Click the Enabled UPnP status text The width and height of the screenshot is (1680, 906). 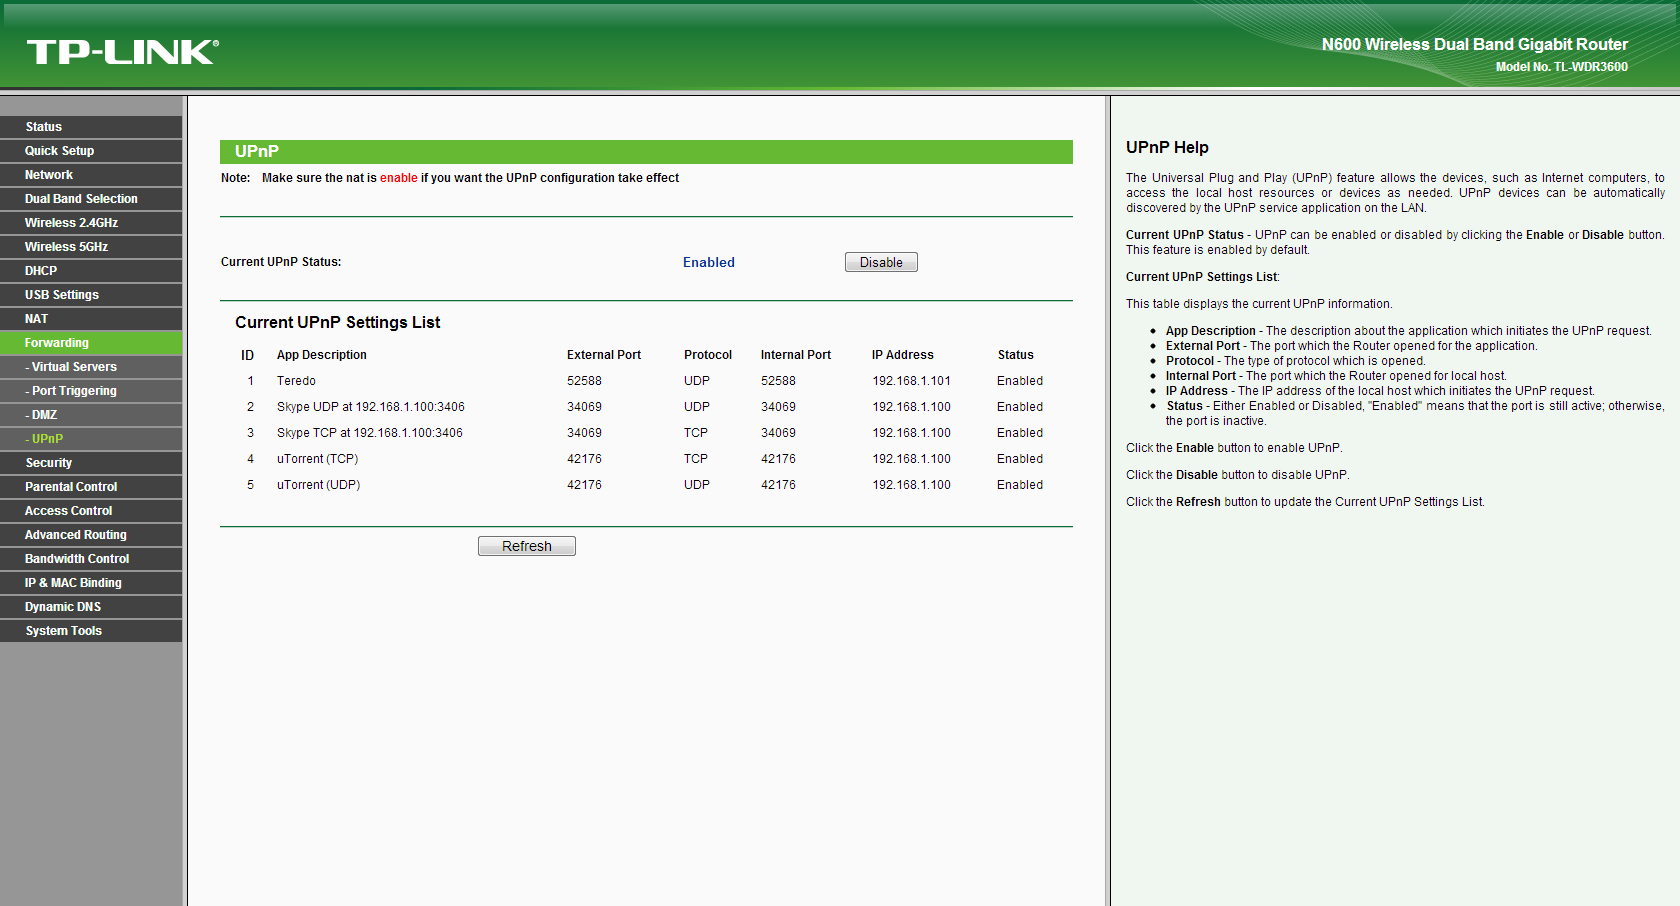point(709,262)
